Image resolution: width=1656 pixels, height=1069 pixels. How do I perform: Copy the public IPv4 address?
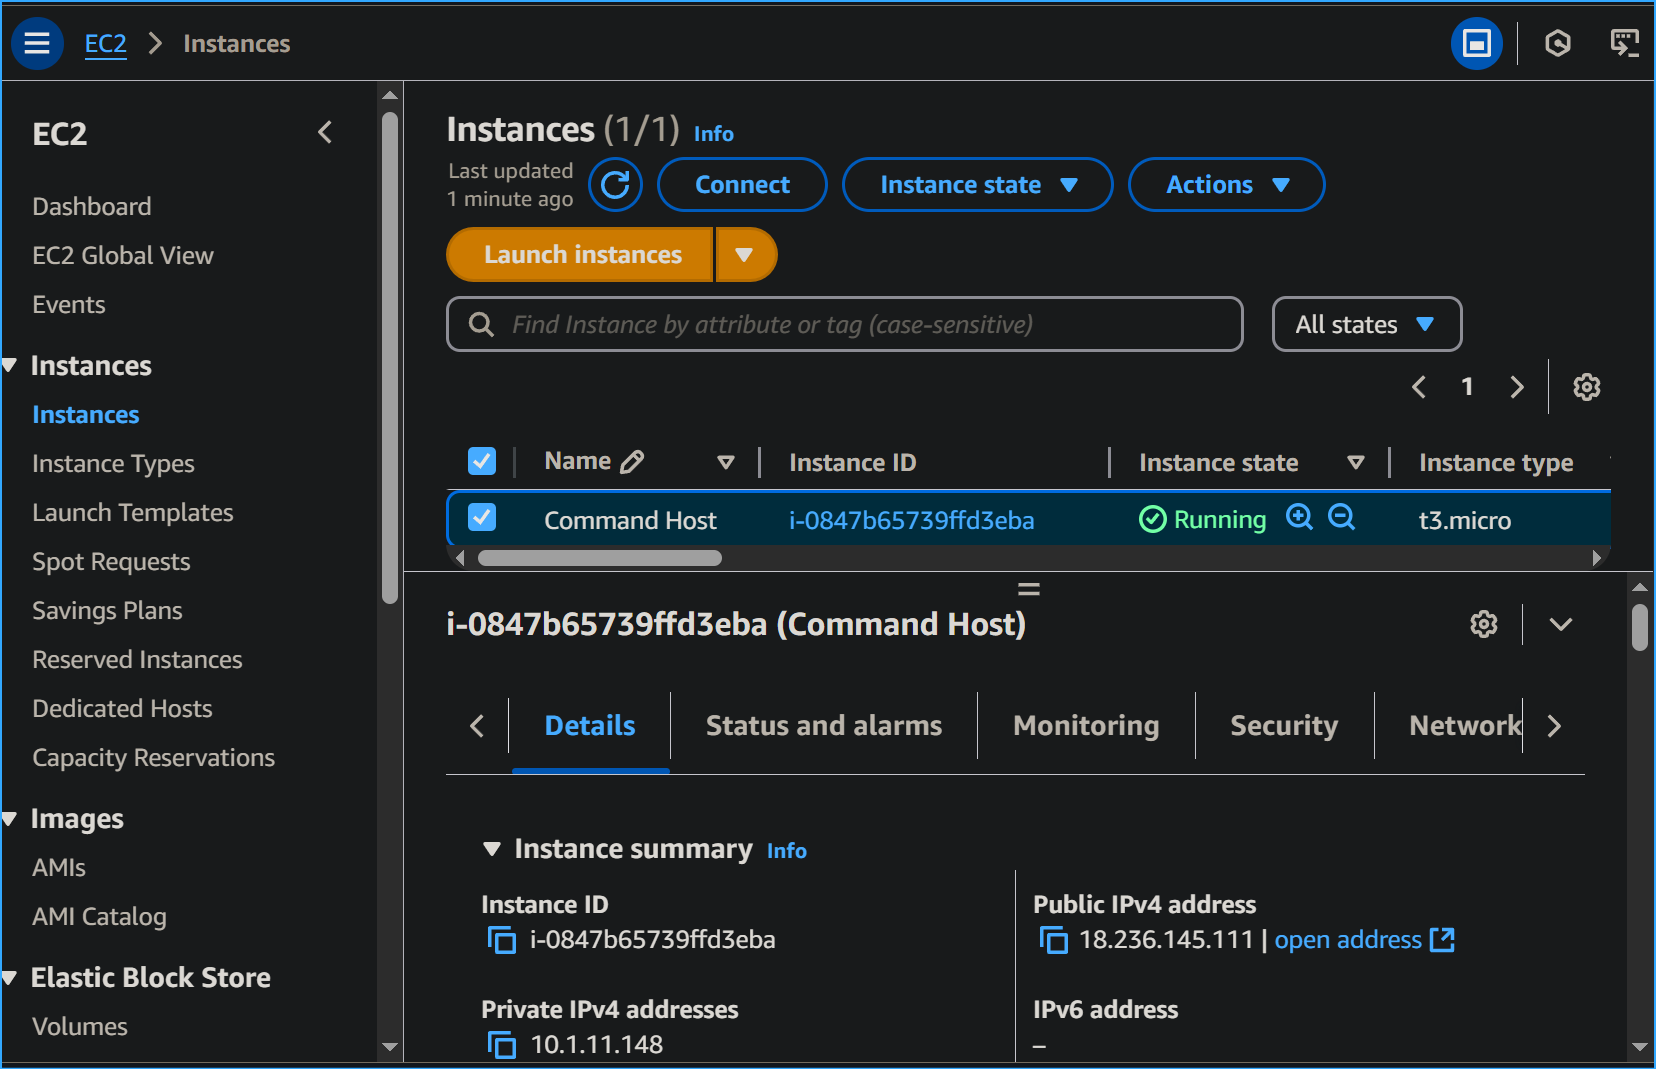click(x=1053, y=939)
